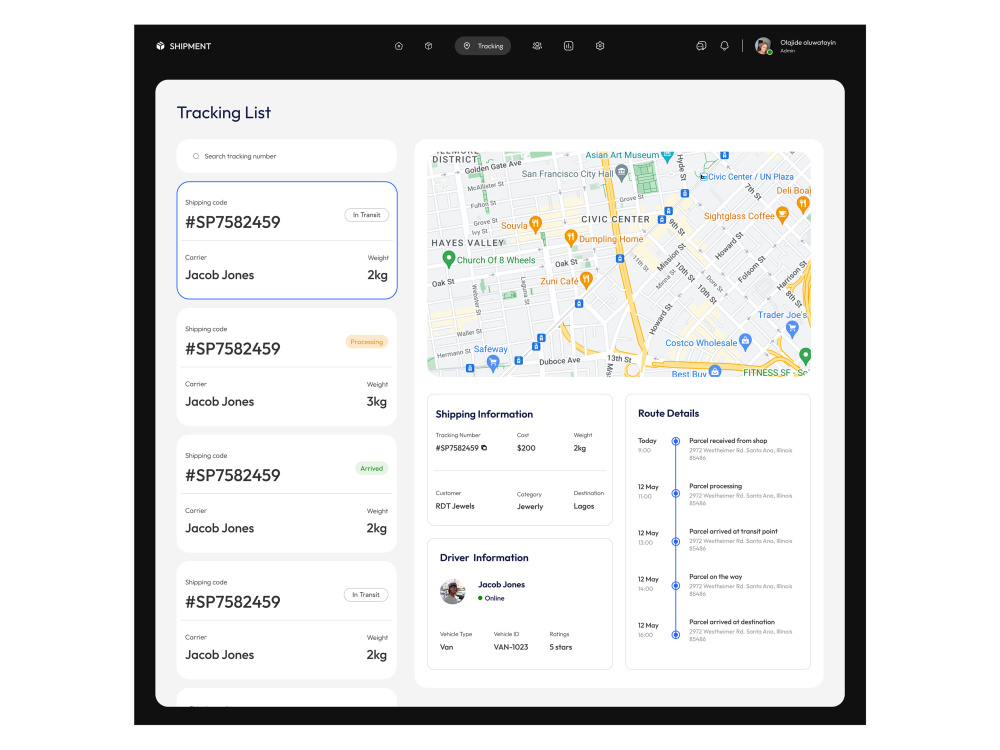The width and height of the screenshot is (1000, 750).
Task: Click the Tracking List heading
Action: (224, 113)
